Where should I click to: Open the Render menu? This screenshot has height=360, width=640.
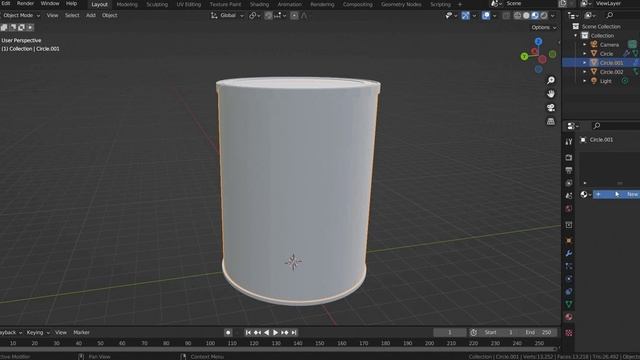pyautogui.click(x=25, y=3)
